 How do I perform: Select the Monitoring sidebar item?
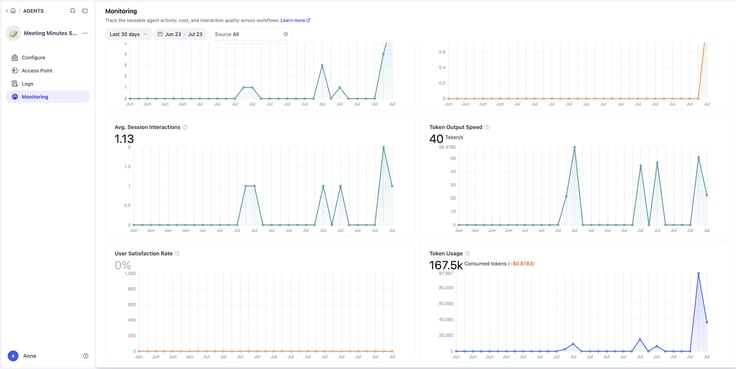(x=47, y=97)
